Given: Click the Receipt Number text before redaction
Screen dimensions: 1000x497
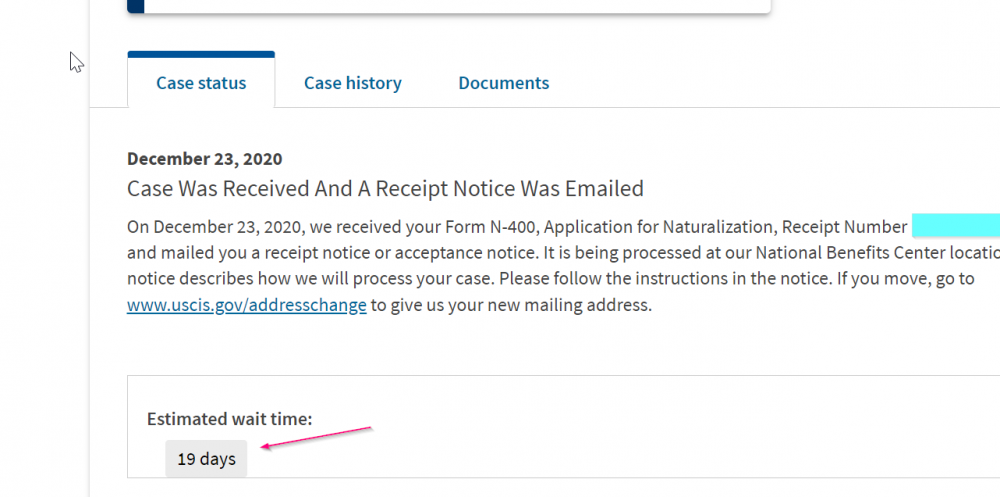Looking at the screenshot, I should (x=844, y=227).
